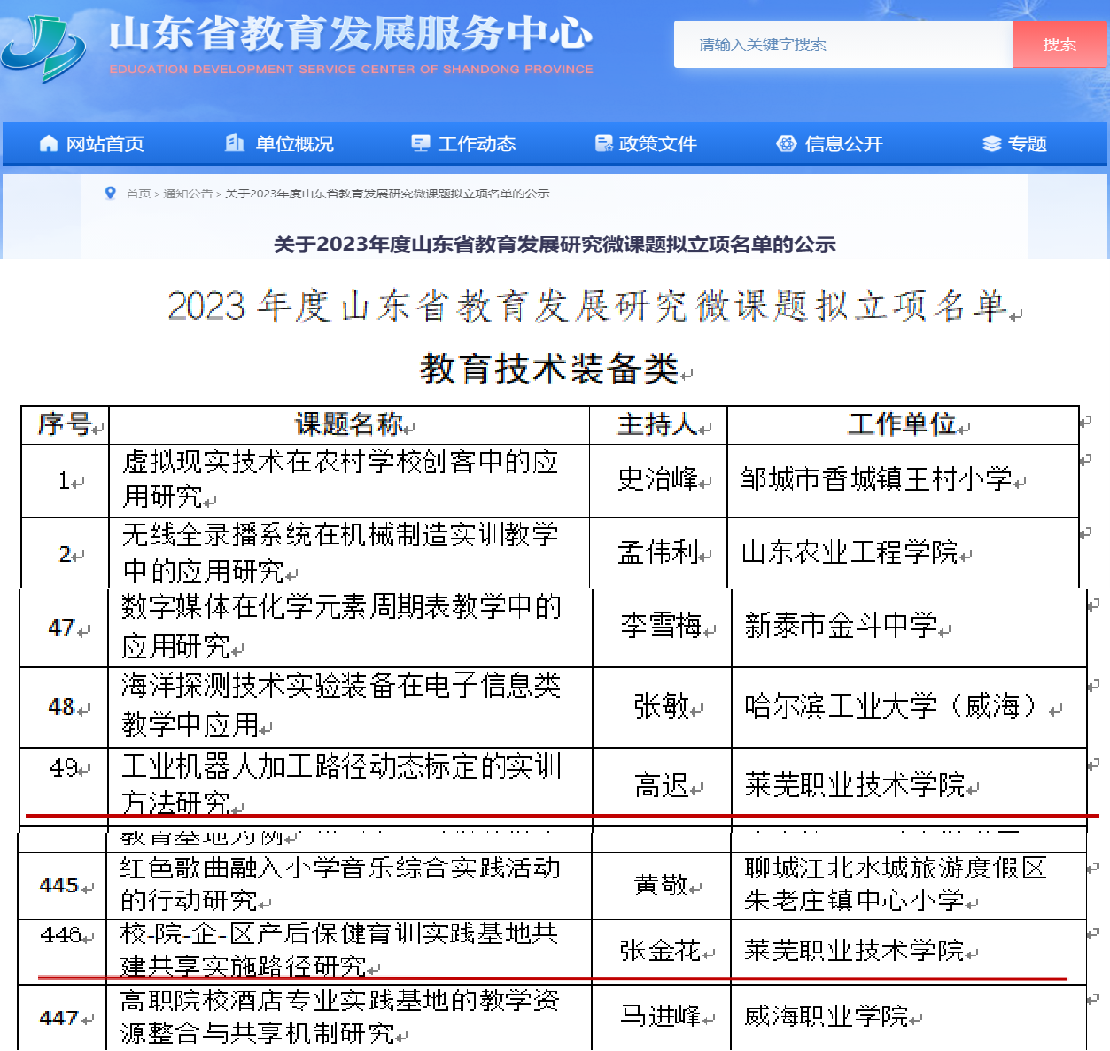Click the building icon beside 单位概况
The height and width of the screenshot is (1051, 1110).
click(x=235, y=144)
